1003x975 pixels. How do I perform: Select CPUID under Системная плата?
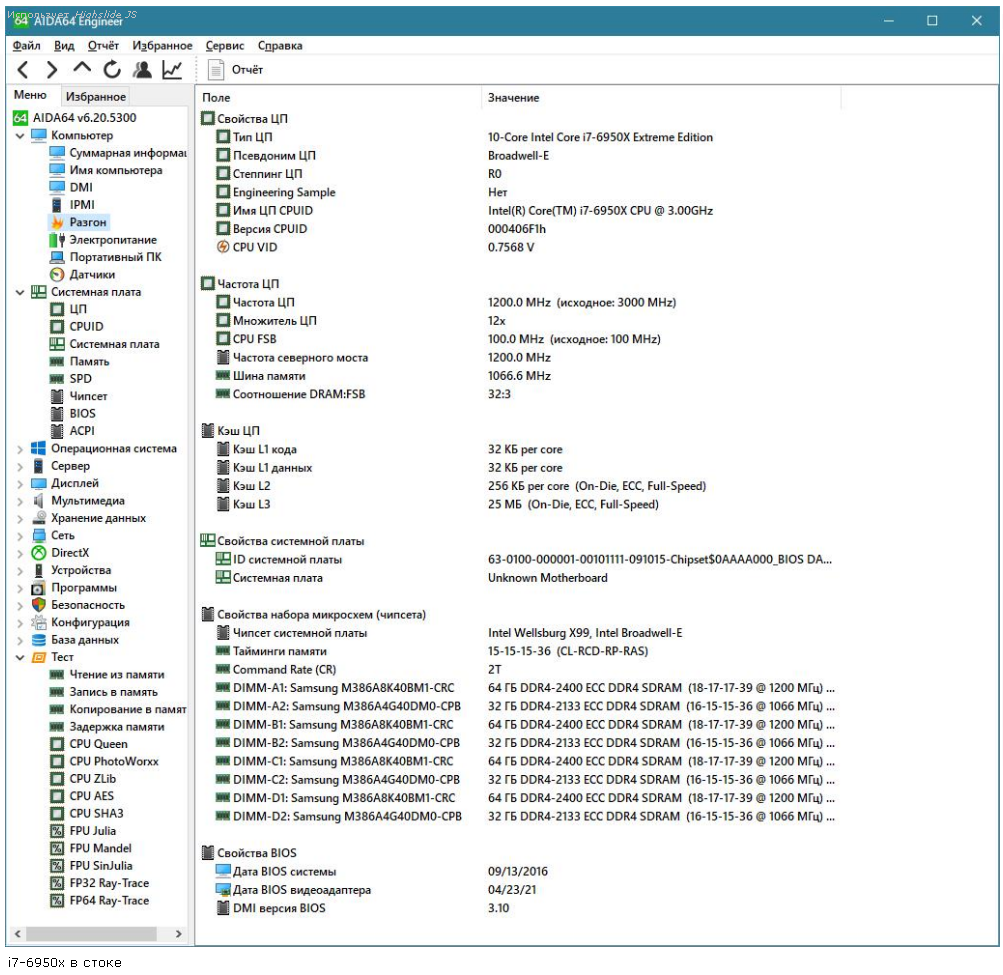(x=86, y=326)
